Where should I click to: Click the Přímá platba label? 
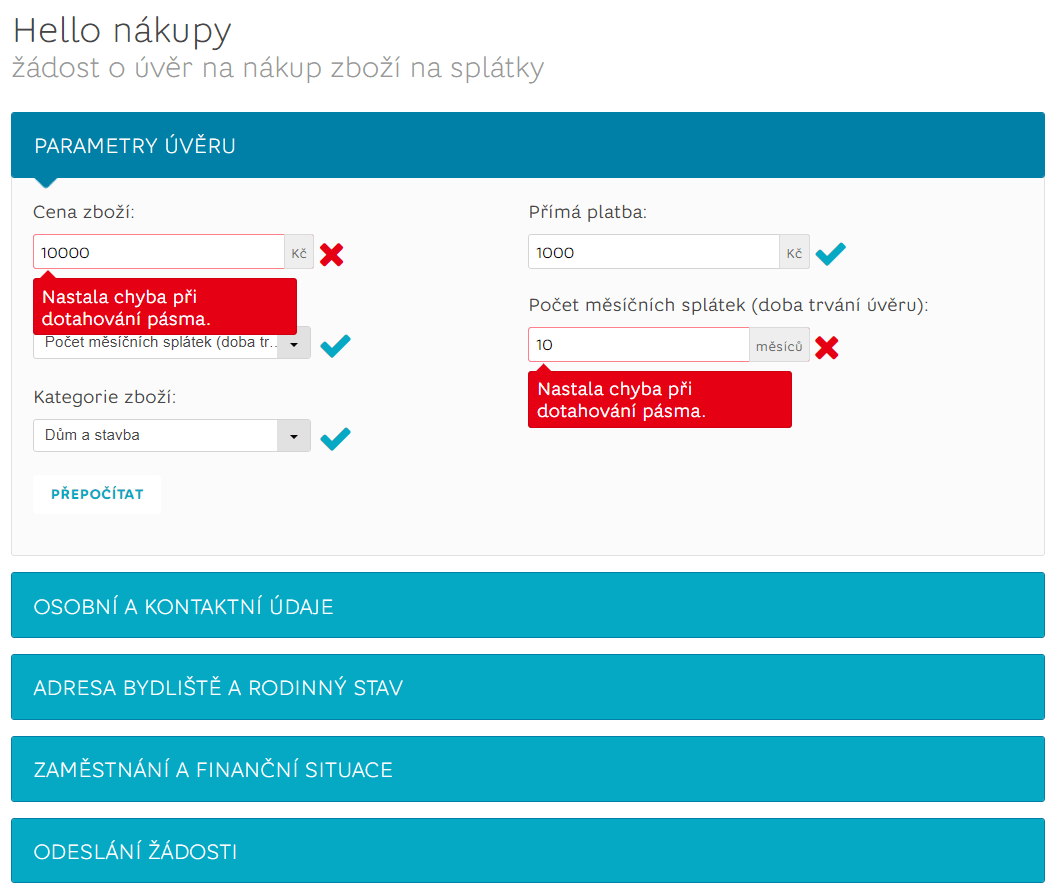587,212
